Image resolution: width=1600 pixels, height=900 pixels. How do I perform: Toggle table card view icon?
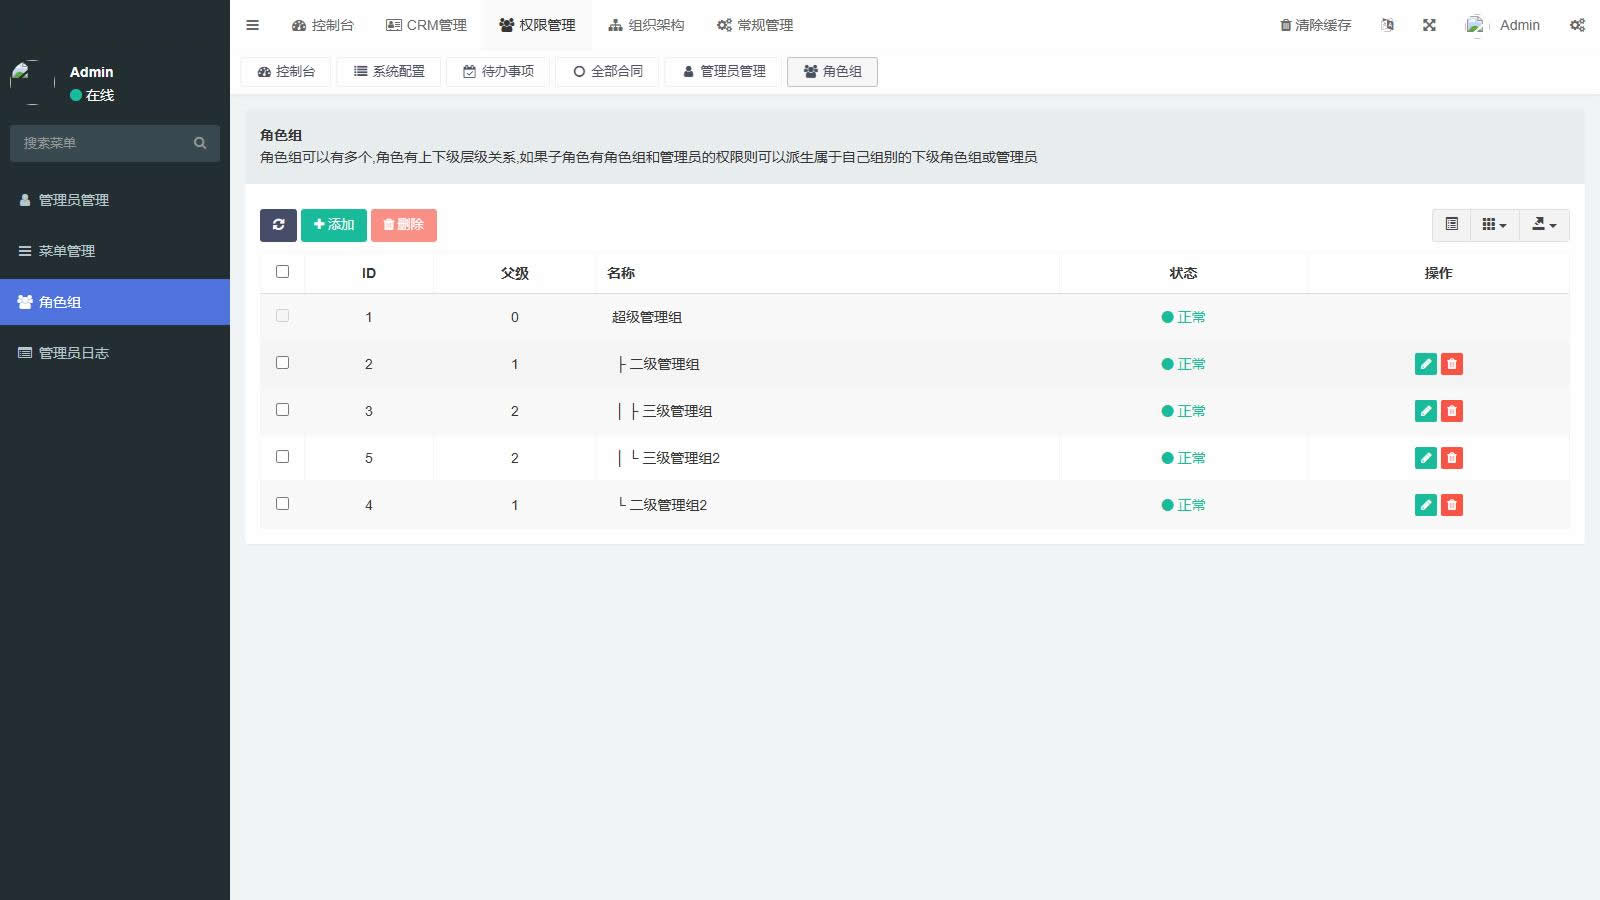[1451, 225]
